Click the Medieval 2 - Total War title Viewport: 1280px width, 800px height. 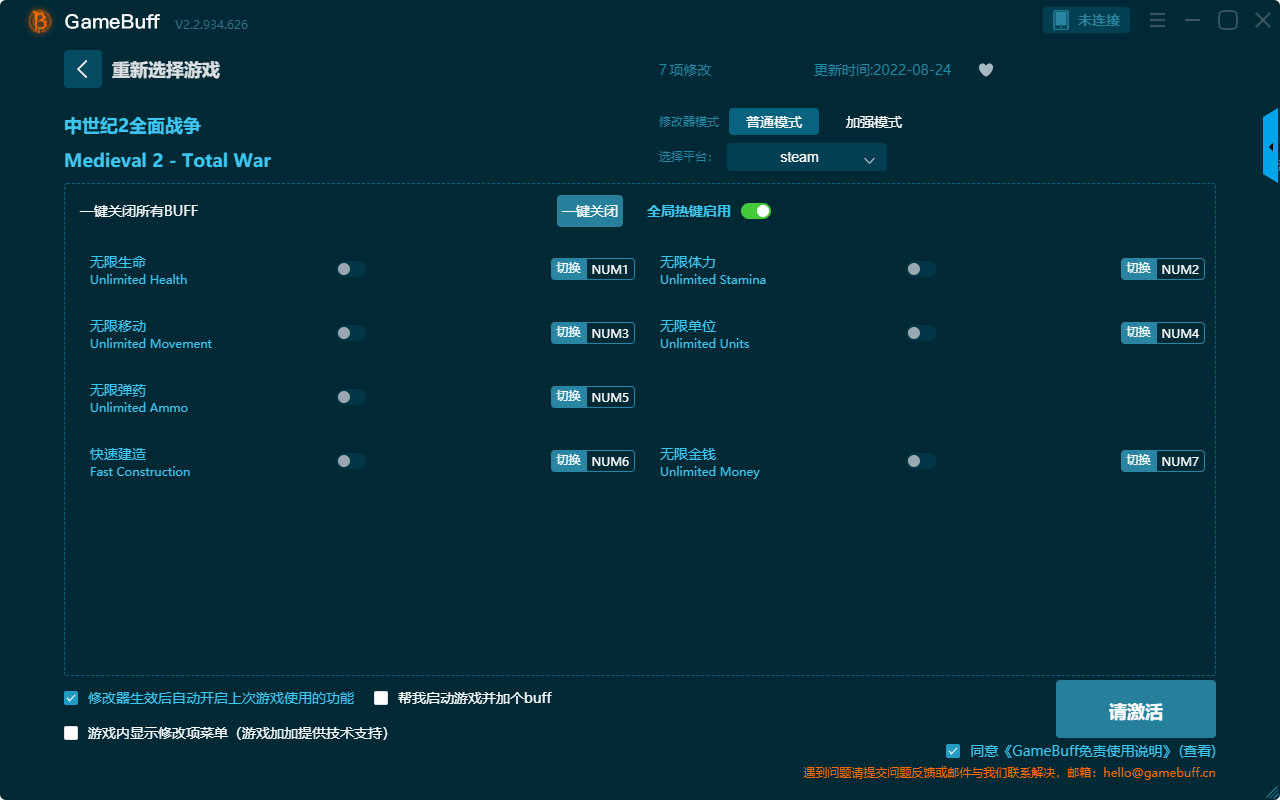168,160
